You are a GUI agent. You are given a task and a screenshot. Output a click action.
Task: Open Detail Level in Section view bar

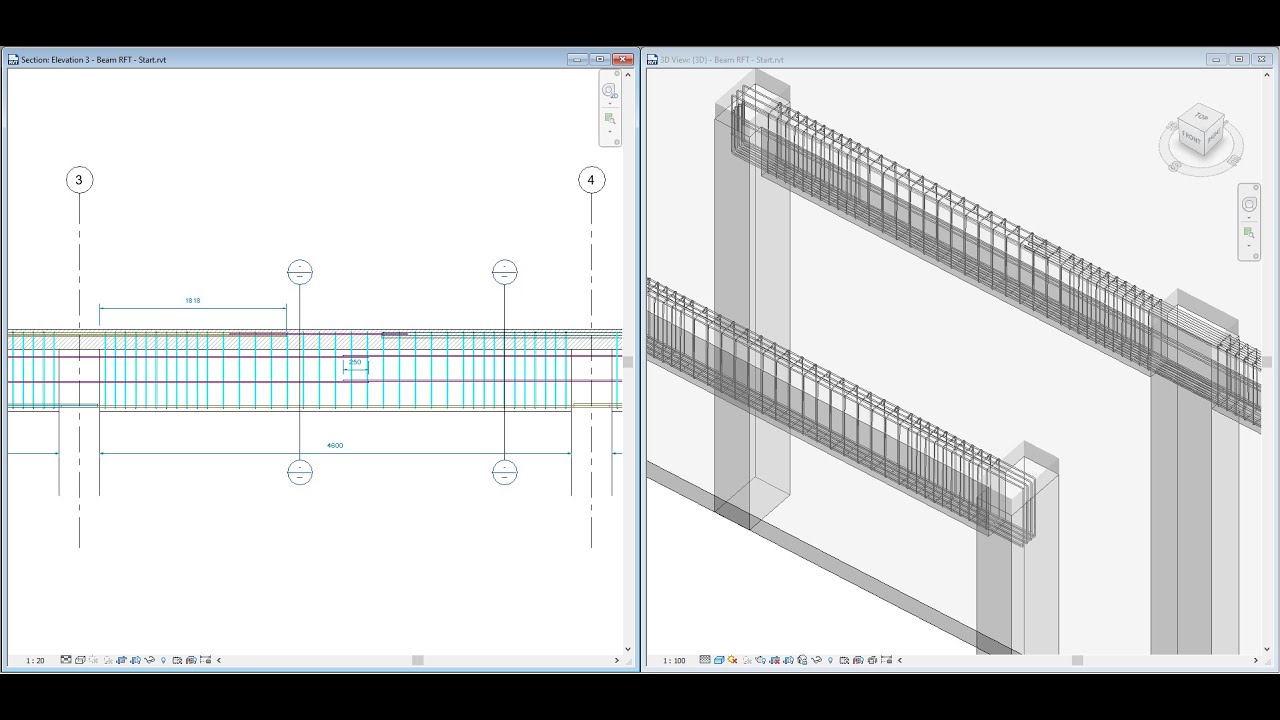pos(66,660)
